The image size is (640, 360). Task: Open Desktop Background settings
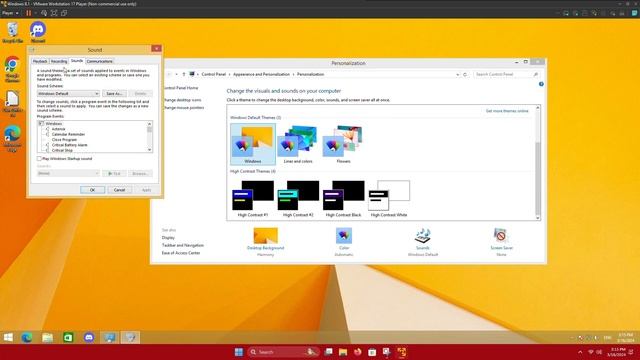265,241
